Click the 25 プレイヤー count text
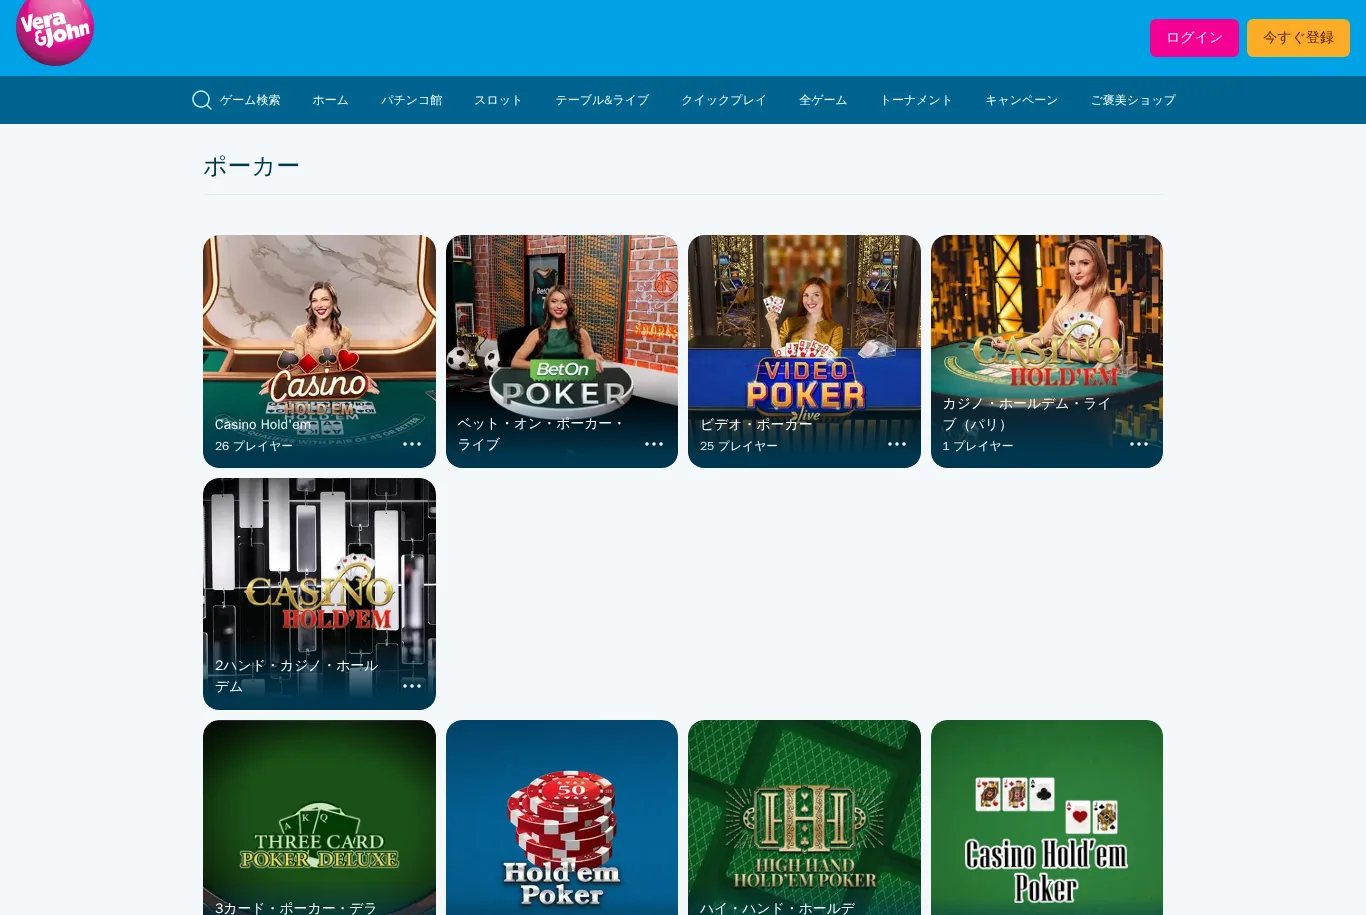Viewport: 1366px width, 915px height. (x=739, y=446)
